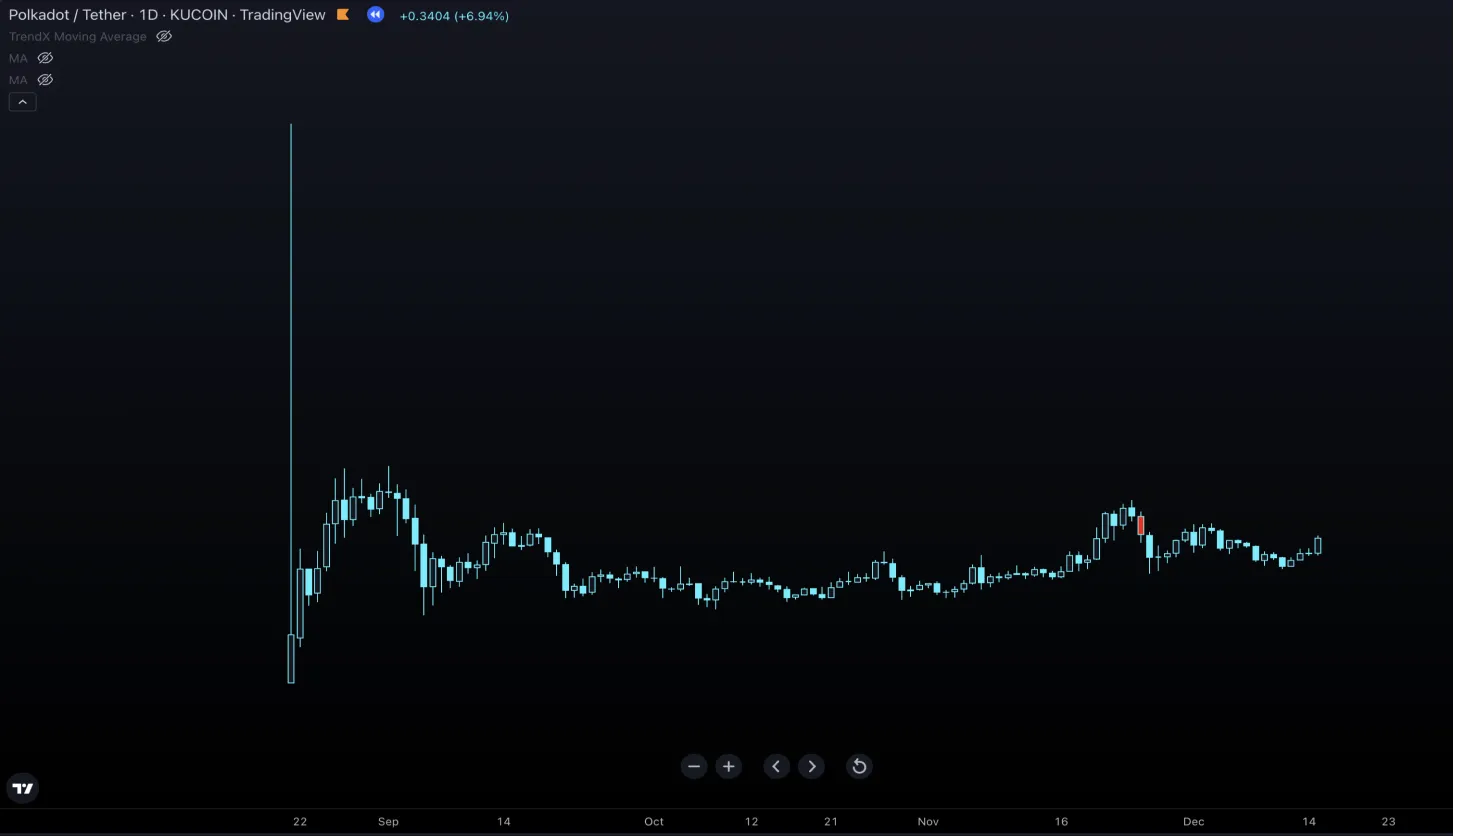Zoom in the chart with plus button
1466x836 pixels.
coord(729,767)
